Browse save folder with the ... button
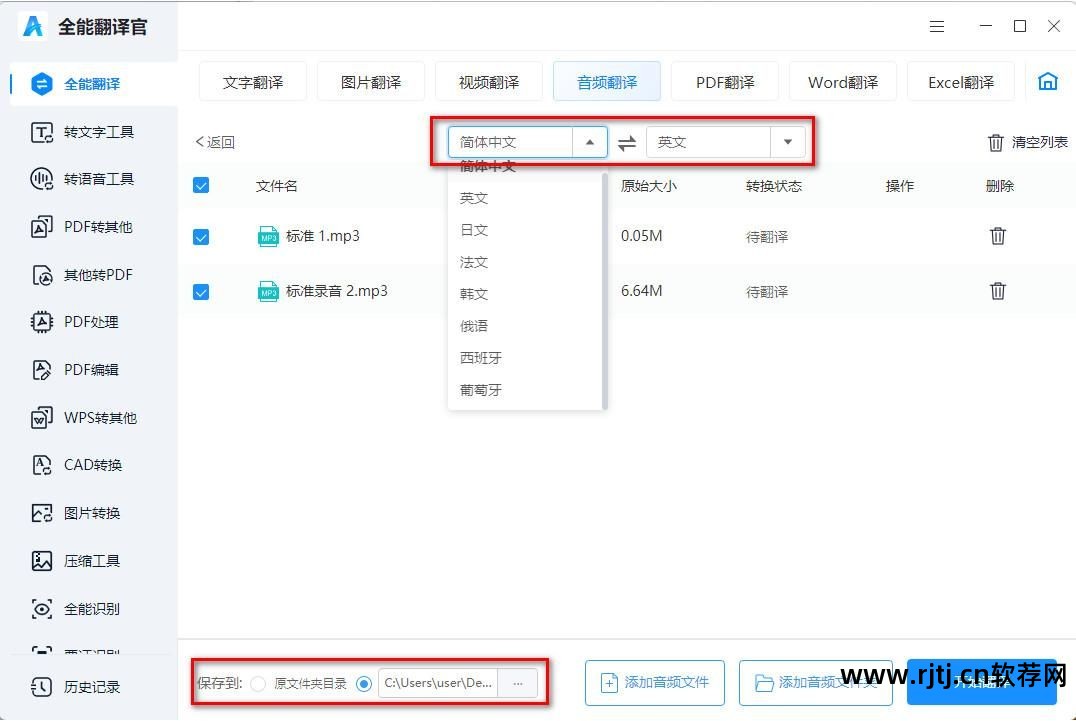The width and height of the screenshot is (1076, 721). tap(518, 684)
